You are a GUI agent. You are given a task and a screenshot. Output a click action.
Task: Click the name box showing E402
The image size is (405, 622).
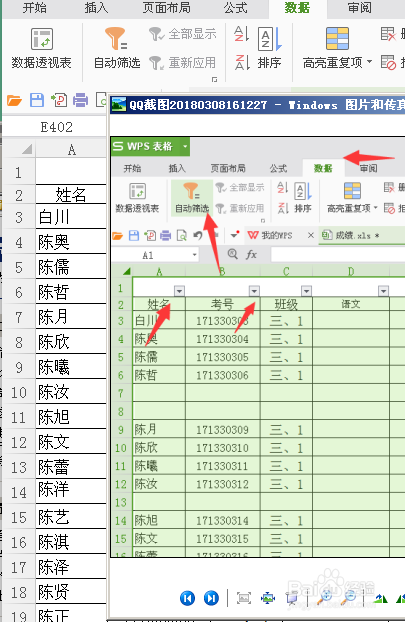56,127
